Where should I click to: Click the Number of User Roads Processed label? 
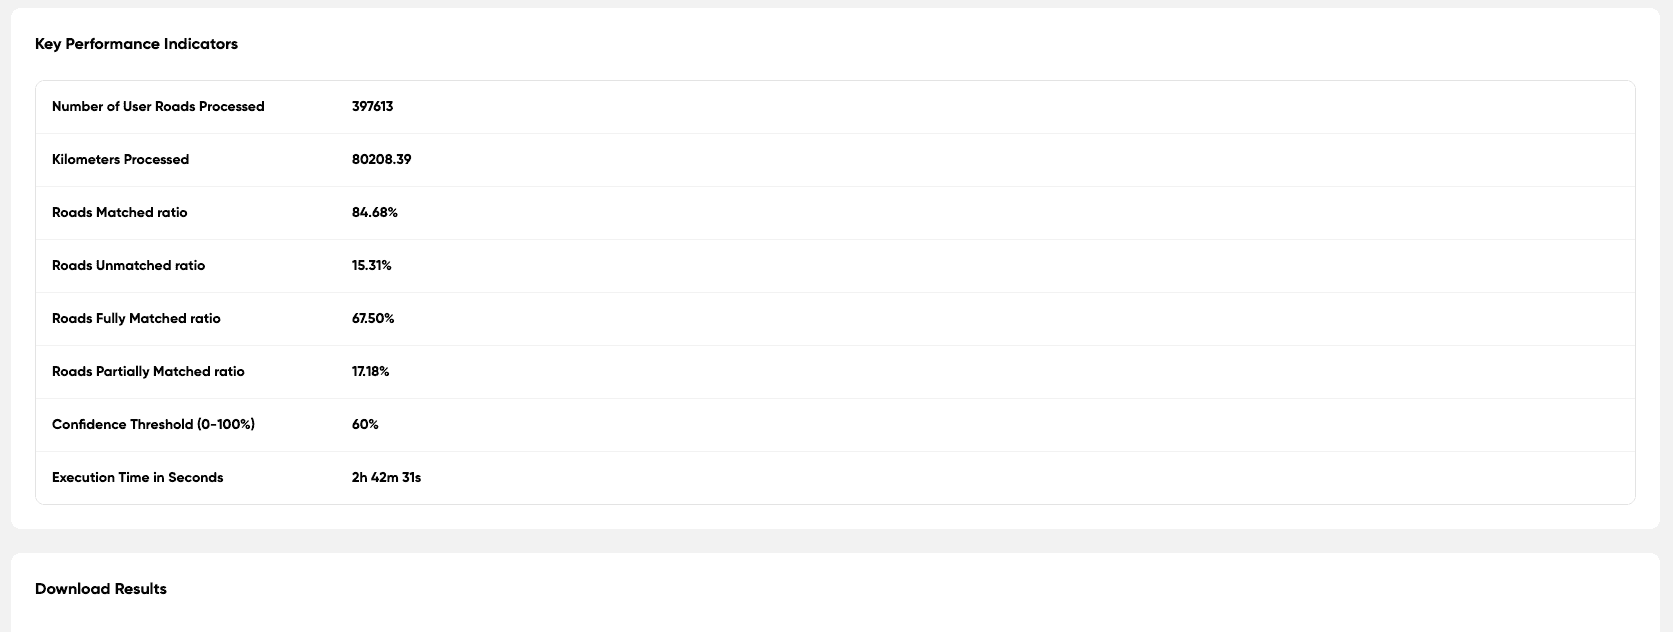[158, 107]
